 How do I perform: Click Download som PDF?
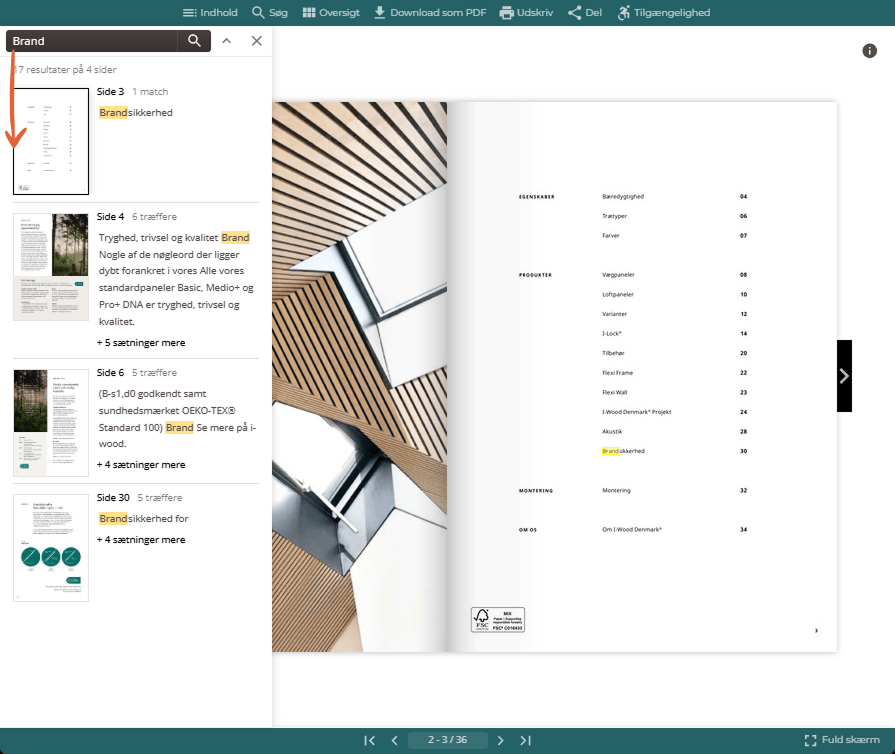(x=430, y=13)
